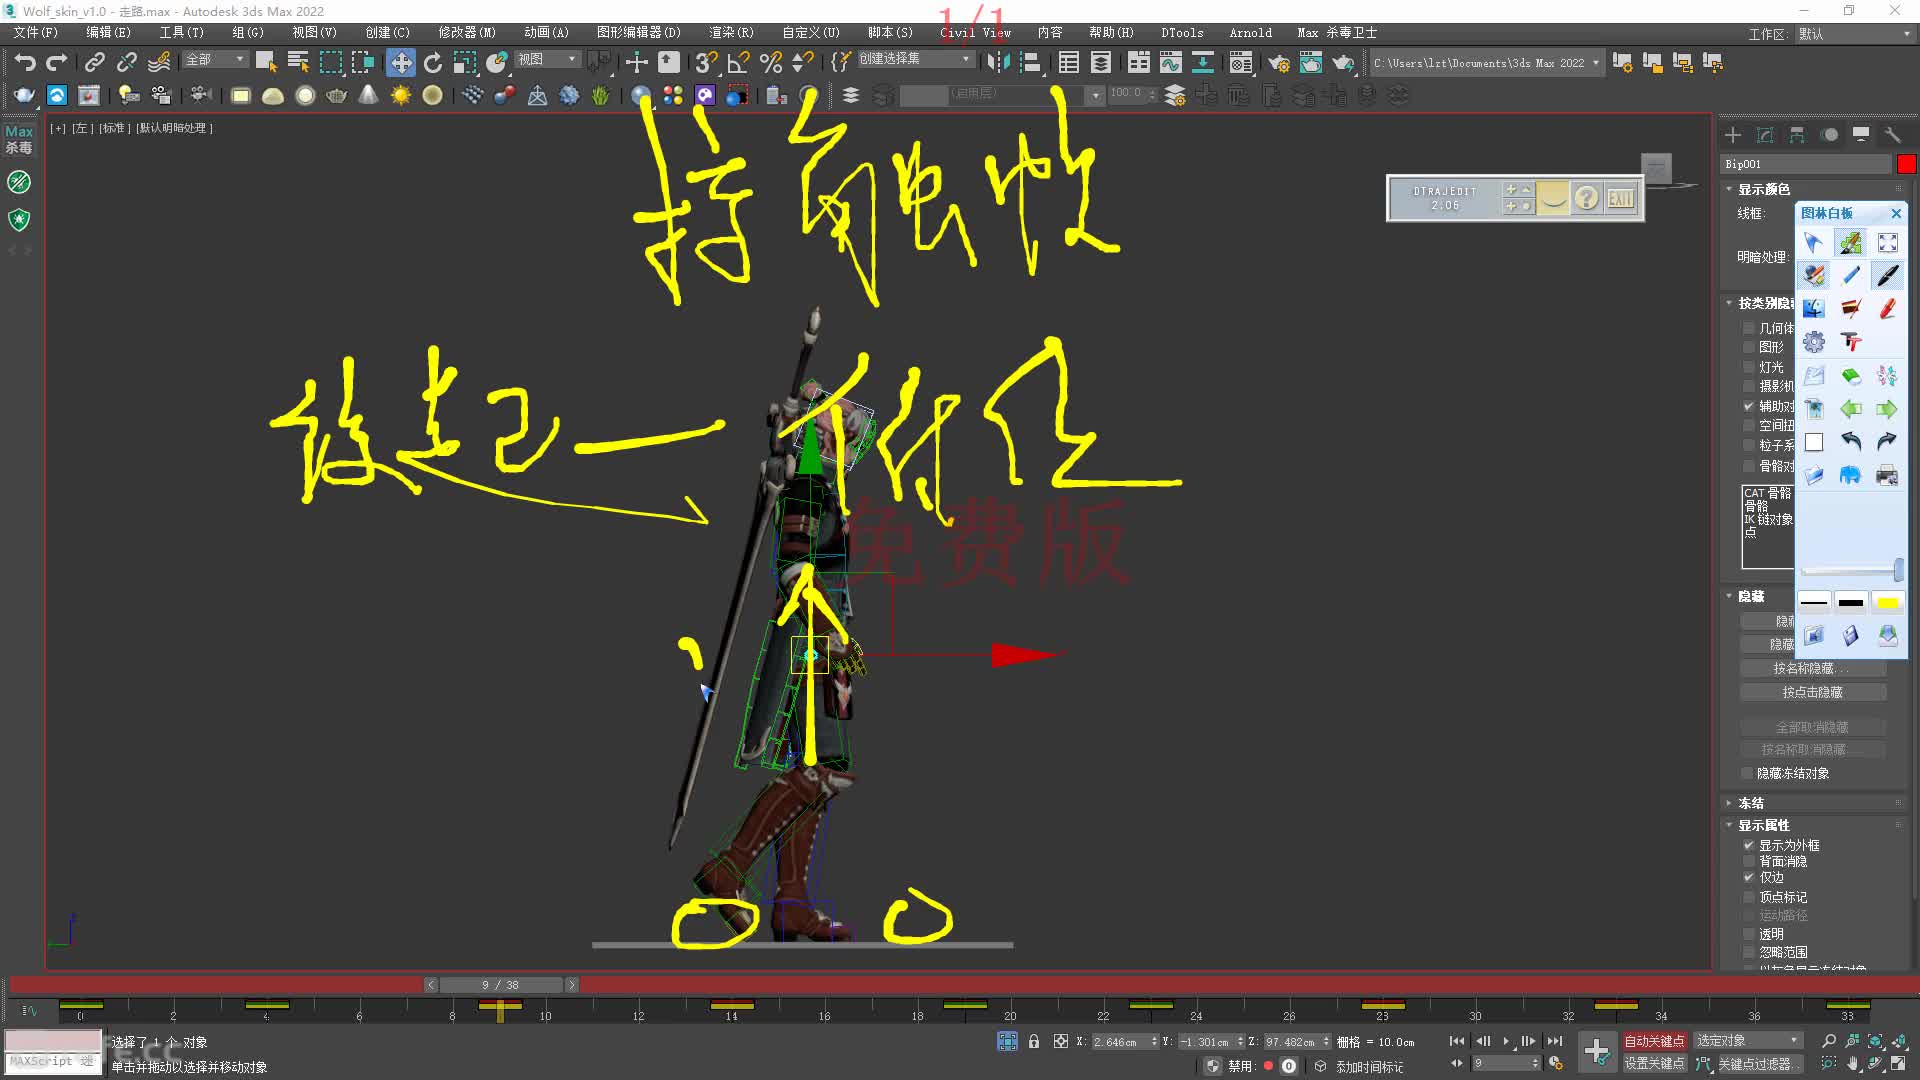This screenshot has height=1080, width=1920.
Task: Click the text T tool in whiteboard panel
Action: pos(1851,342)
